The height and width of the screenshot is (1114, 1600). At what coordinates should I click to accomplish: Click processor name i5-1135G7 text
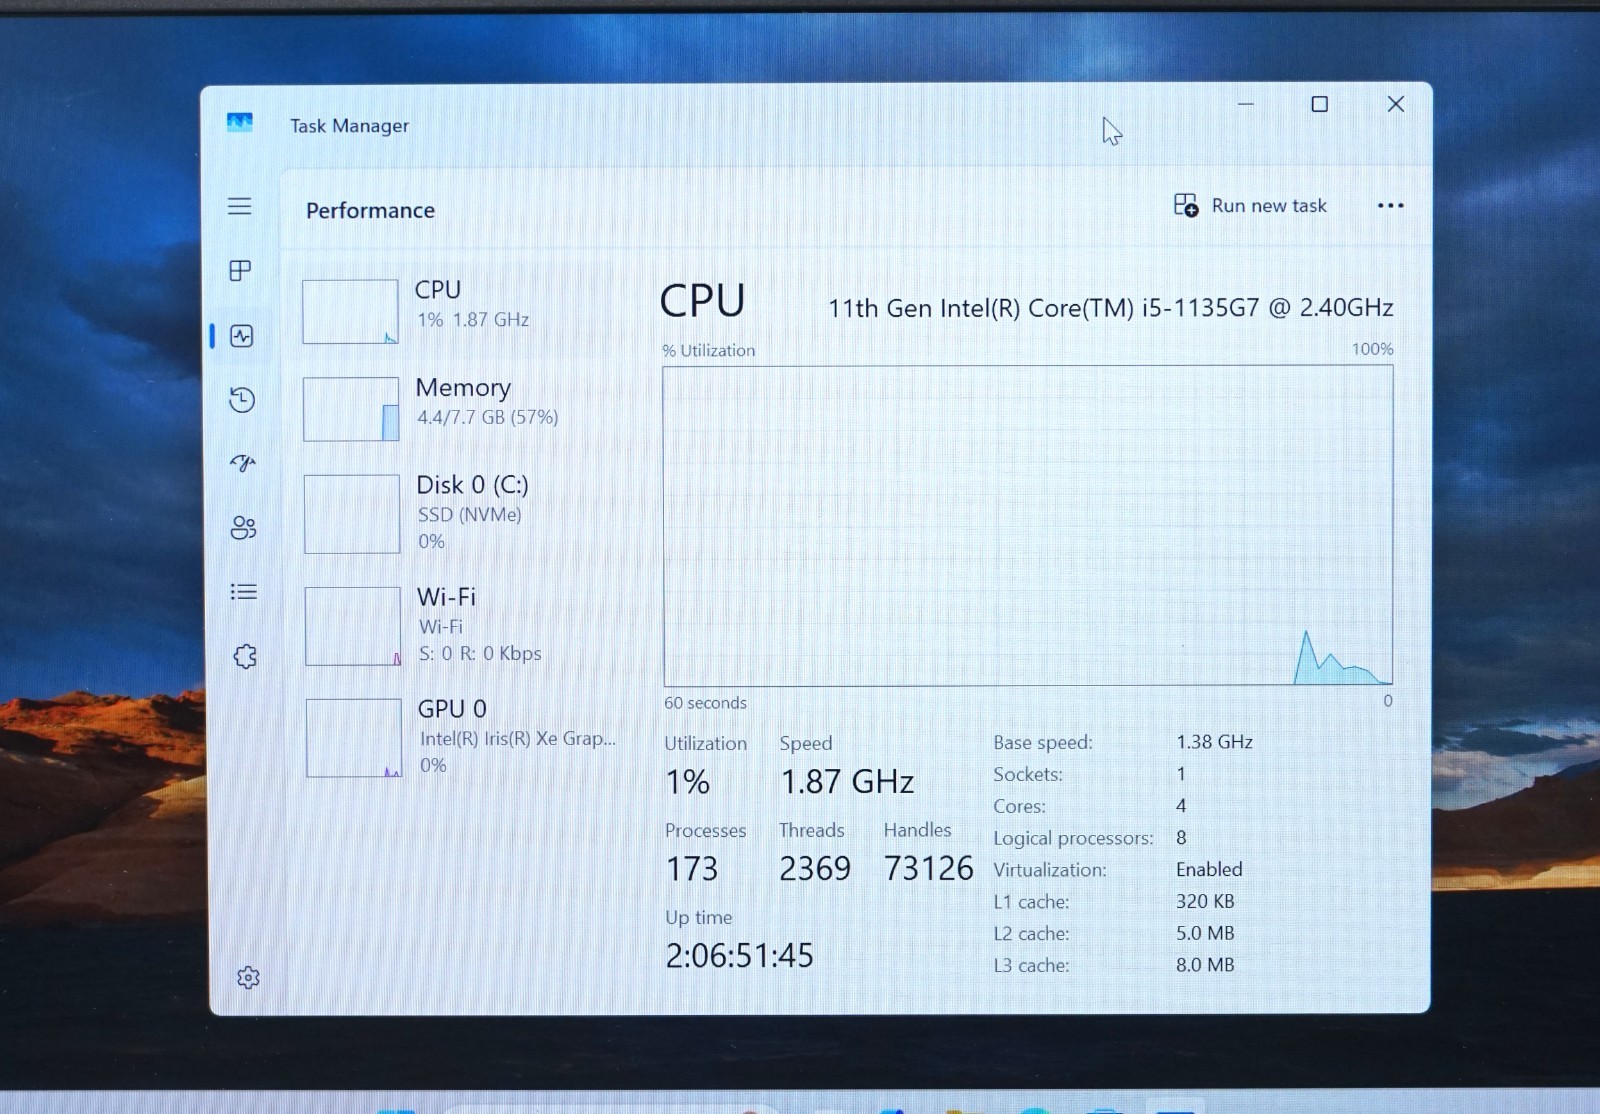point(1110,308)
